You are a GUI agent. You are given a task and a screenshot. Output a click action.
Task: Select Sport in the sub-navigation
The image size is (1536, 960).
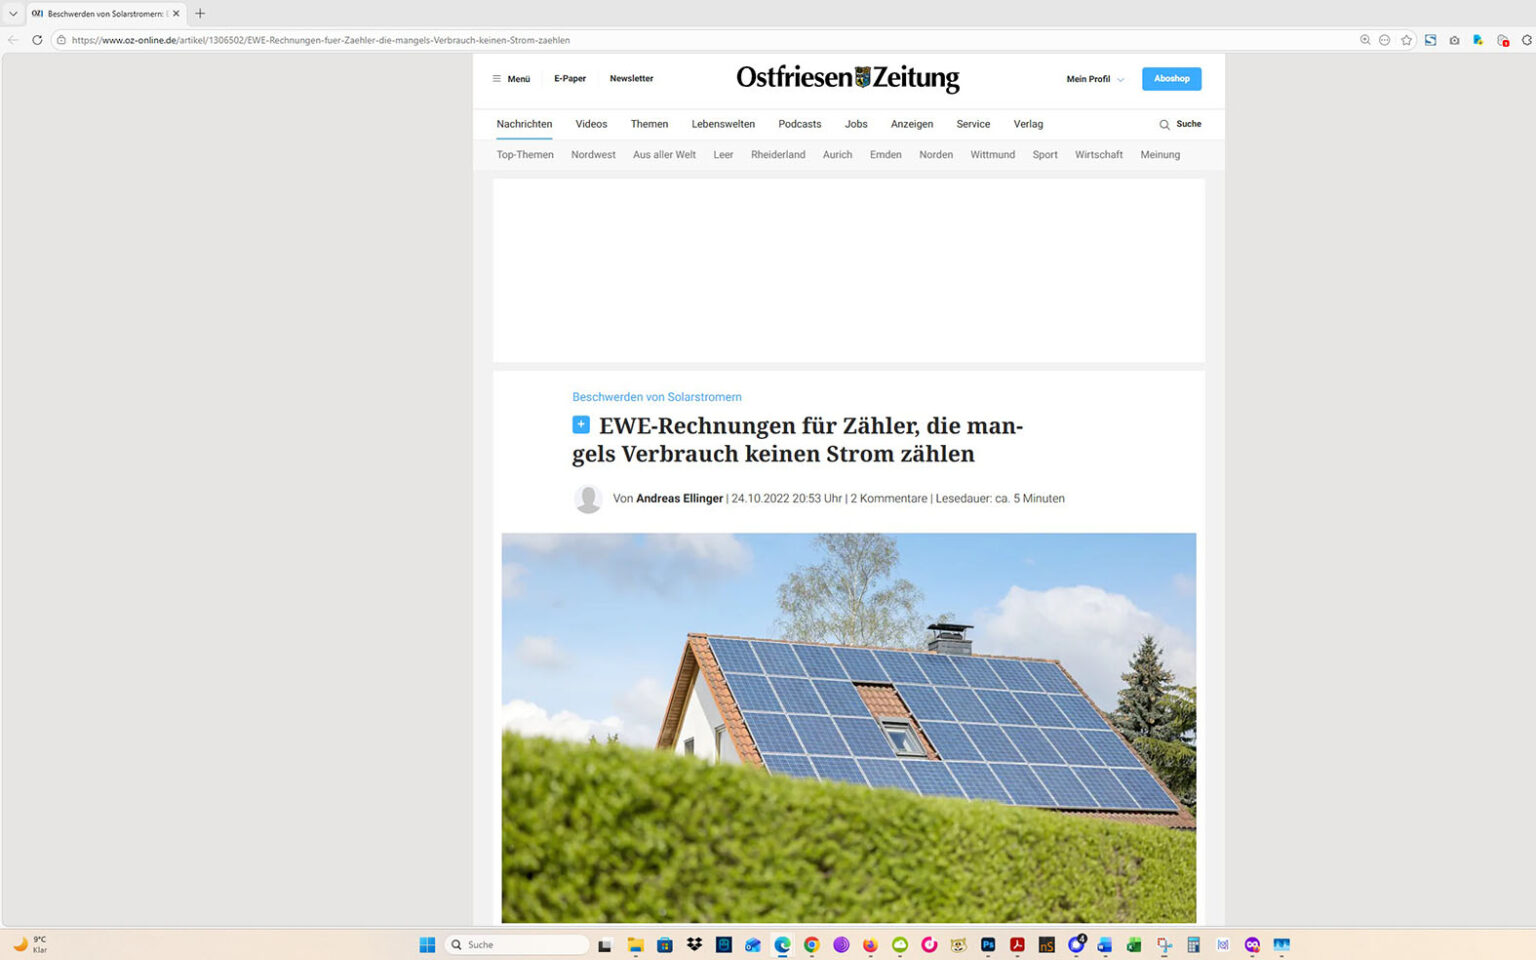pos(1044,155)
